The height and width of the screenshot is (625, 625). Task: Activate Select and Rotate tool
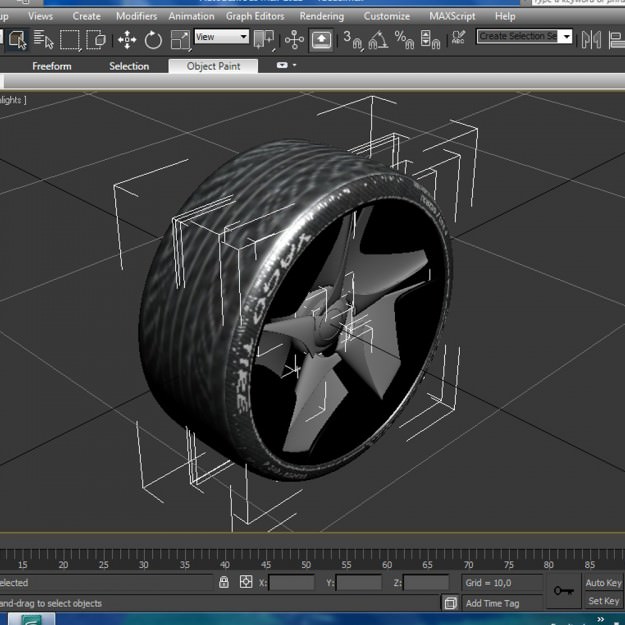(153, 40)
